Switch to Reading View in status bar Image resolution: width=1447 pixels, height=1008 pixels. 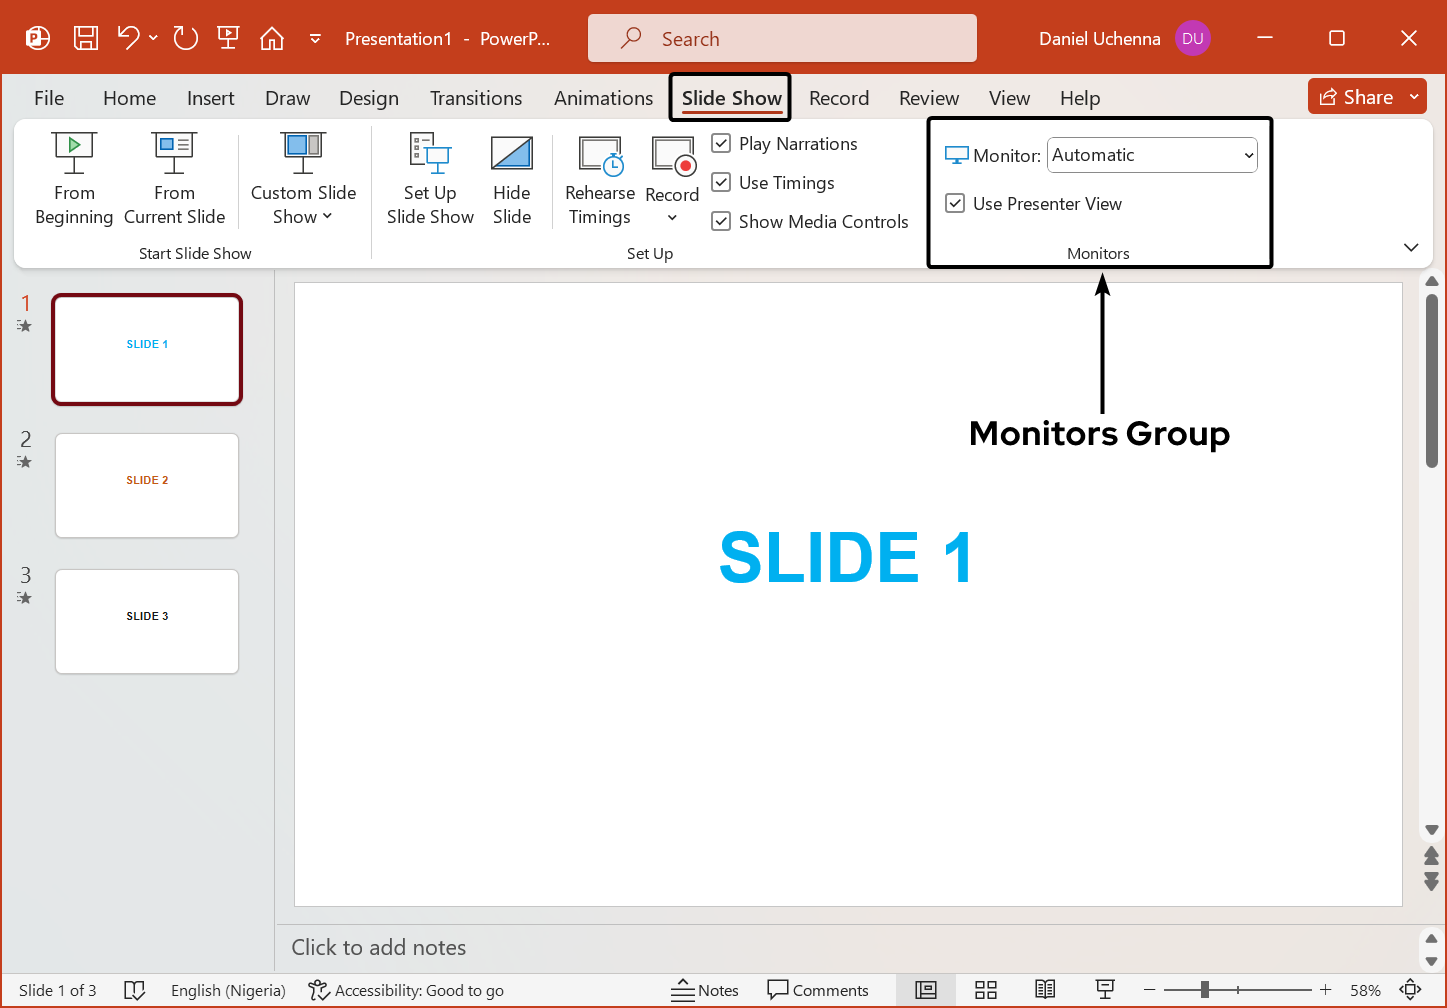1045,990
